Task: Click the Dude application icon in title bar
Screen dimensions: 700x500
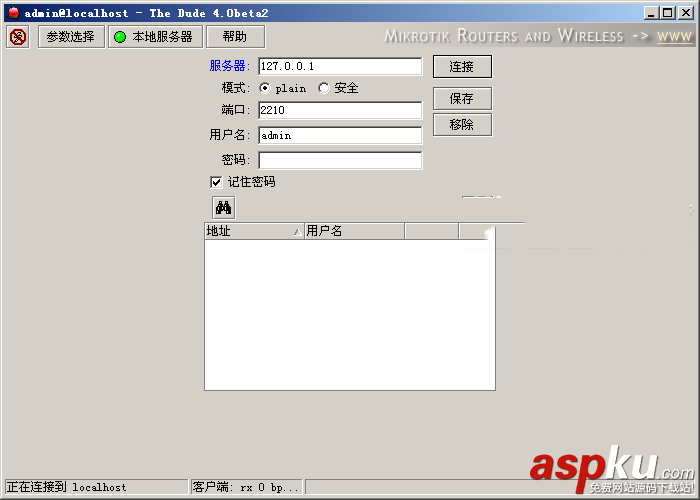Action: coord(13,13)
